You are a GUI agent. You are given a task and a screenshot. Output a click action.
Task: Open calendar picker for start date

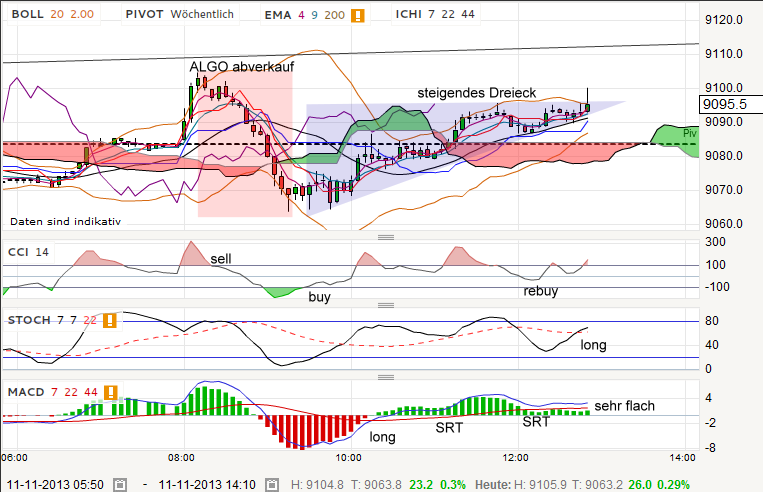pos(120,485)
